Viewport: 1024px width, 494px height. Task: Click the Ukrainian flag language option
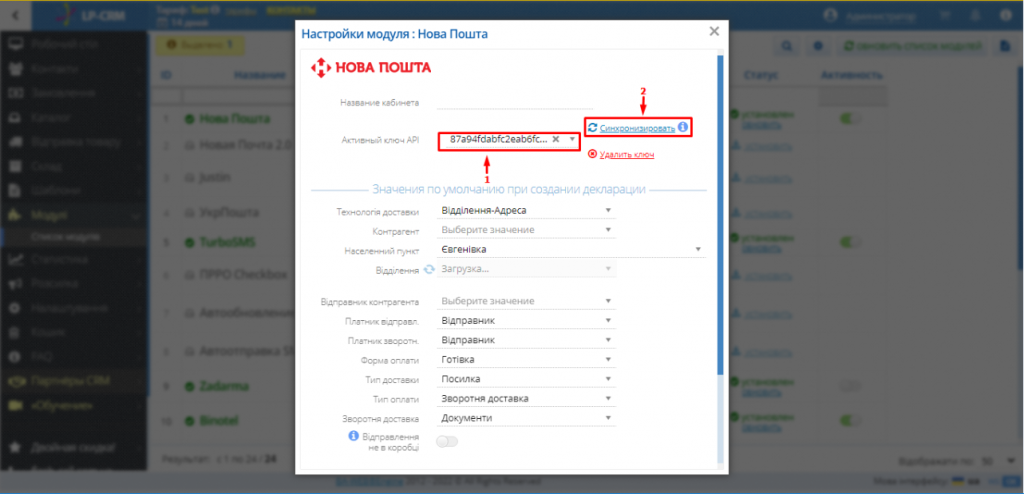[958, 481]
